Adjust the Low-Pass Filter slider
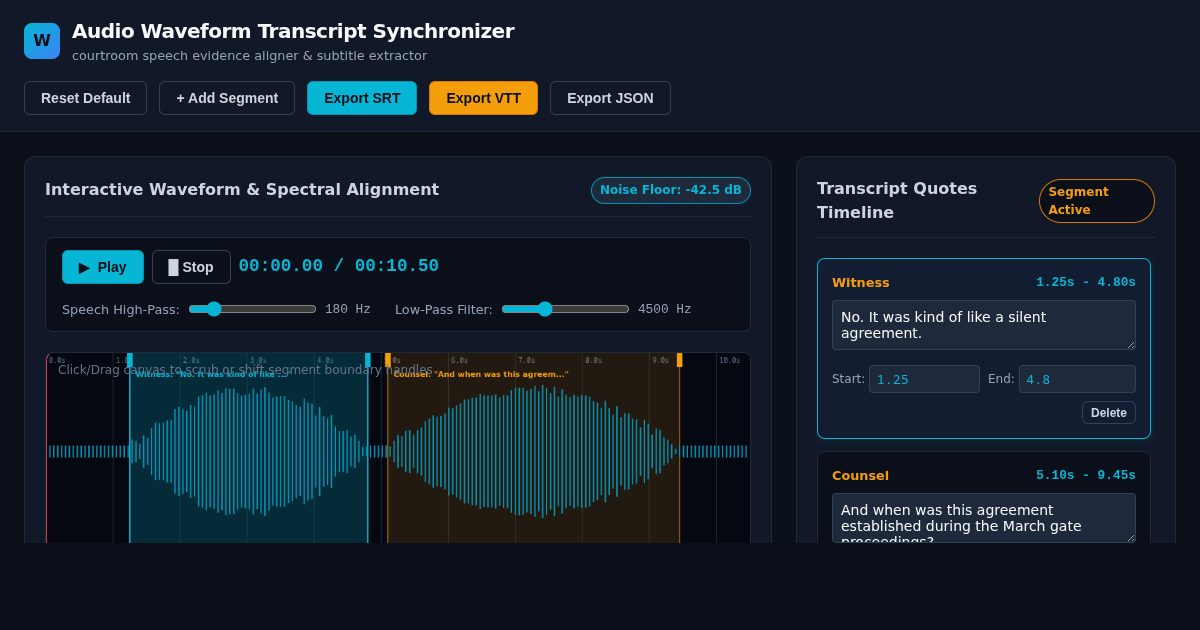The width and height of the screenshot is (1200, 630). point(565,309)
